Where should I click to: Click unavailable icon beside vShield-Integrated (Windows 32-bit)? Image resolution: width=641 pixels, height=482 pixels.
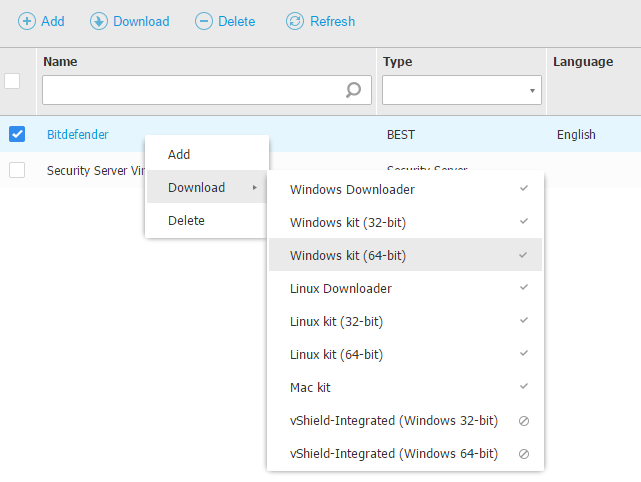[523, 421]
